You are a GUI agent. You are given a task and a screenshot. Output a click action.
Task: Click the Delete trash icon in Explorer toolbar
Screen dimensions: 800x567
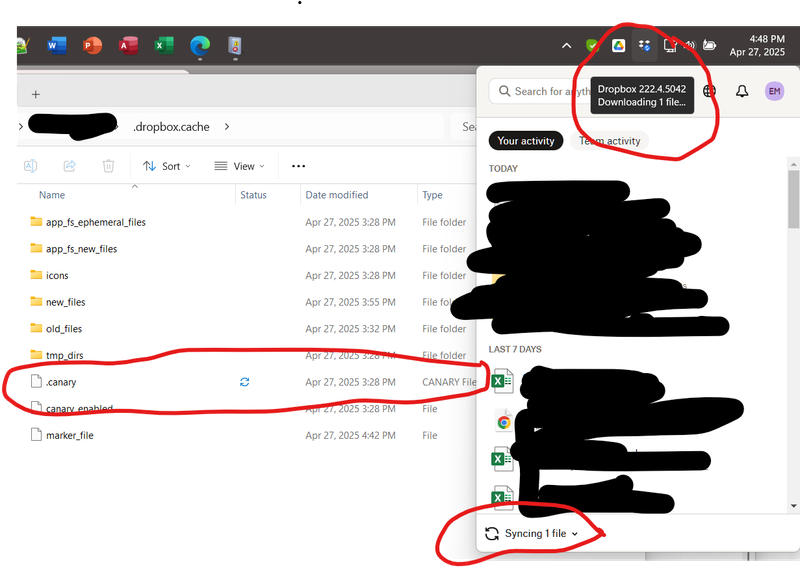click(108, 166)
